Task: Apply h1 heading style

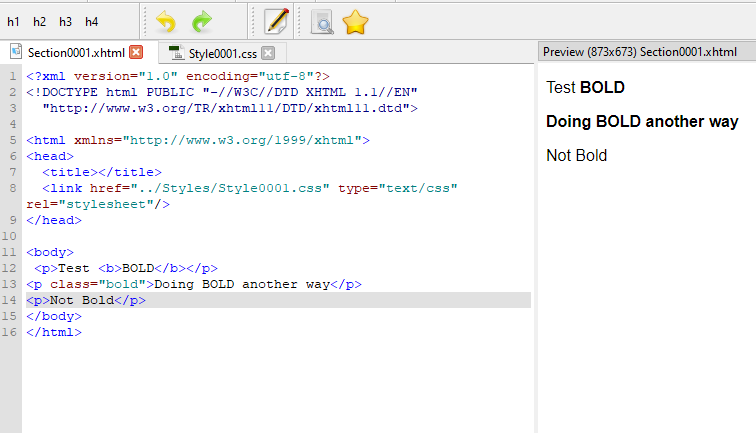Action: (13, 22)
